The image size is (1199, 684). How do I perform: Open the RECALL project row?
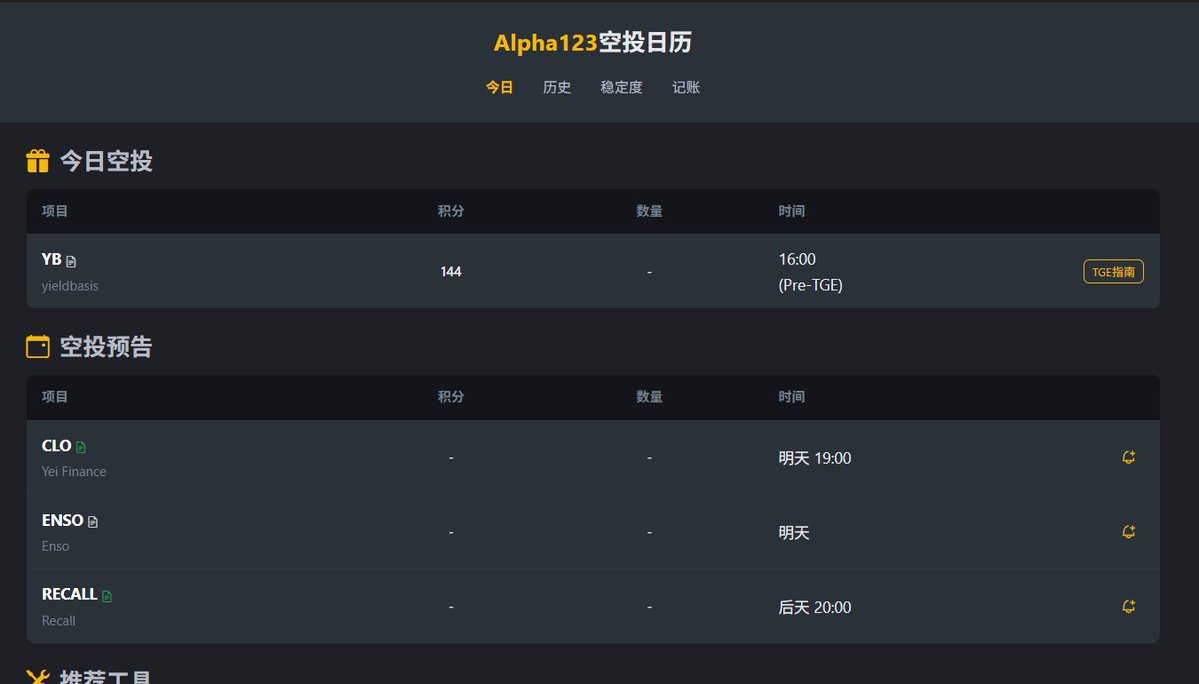tap(69, 594)
